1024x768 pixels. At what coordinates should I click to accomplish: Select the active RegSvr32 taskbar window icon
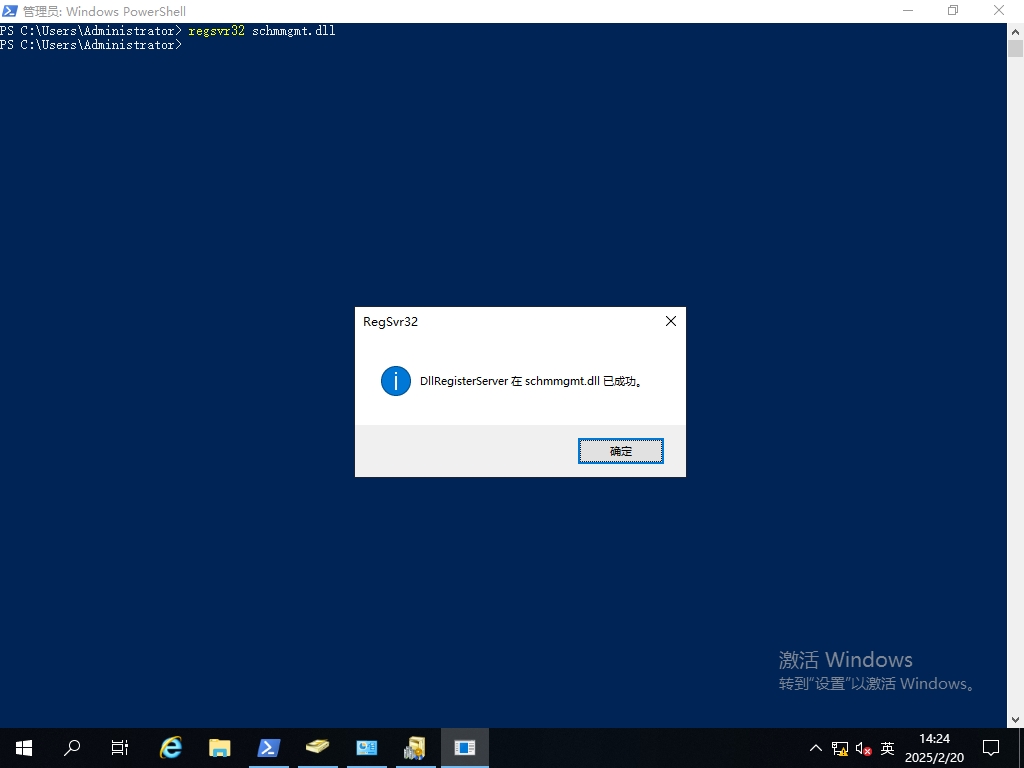tap(464, 747)
